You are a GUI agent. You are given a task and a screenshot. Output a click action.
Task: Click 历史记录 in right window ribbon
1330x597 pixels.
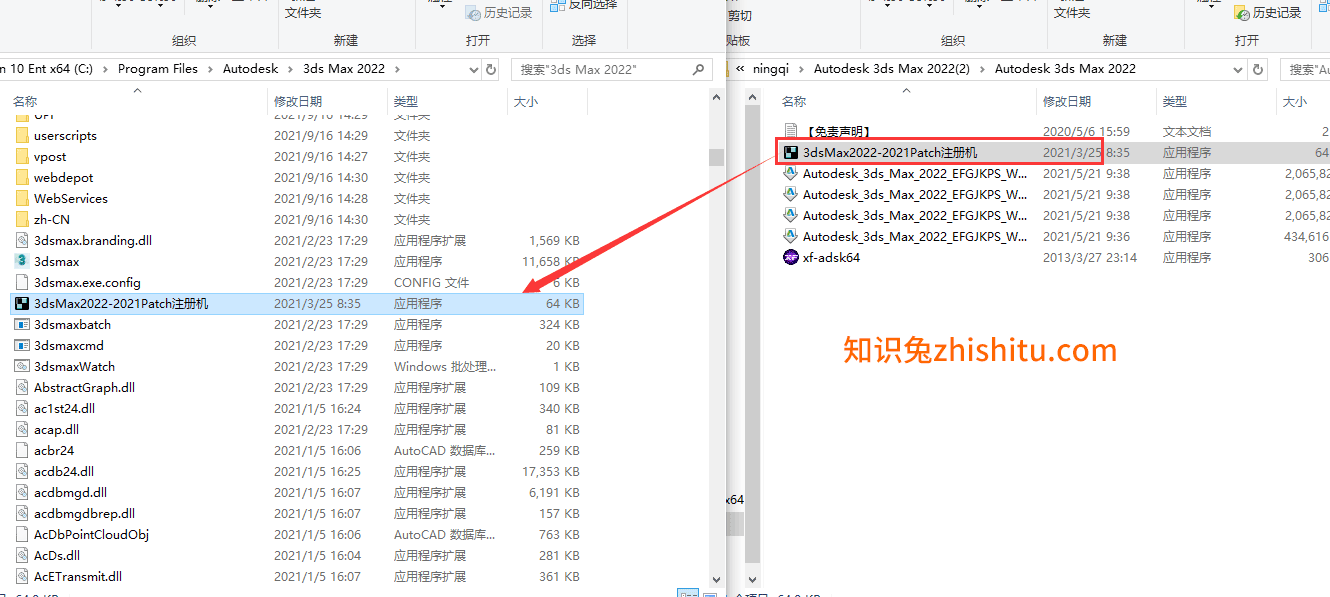pos(1268,13)
